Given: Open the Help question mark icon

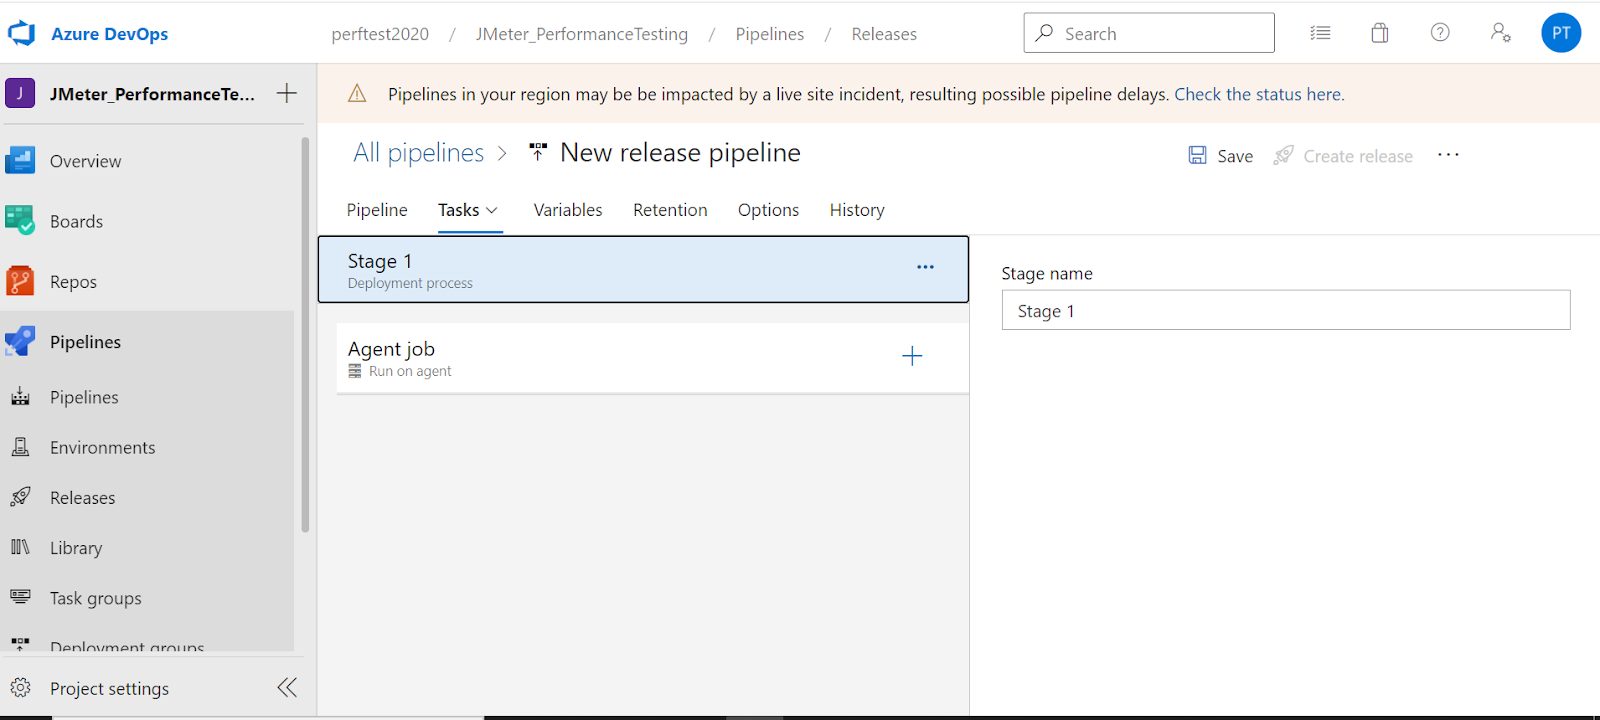Looking at the screenshot, I should tap(1440, 32).
